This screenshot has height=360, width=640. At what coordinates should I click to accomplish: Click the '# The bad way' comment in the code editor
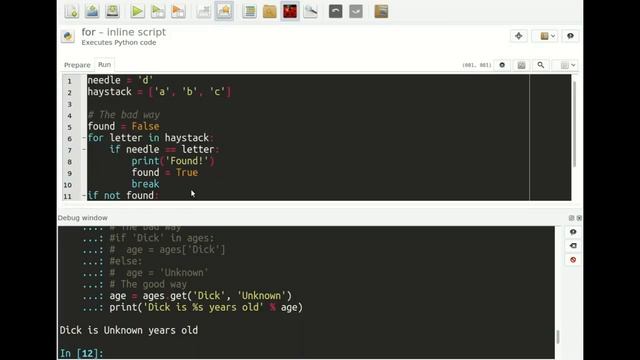tap(124, 115)
